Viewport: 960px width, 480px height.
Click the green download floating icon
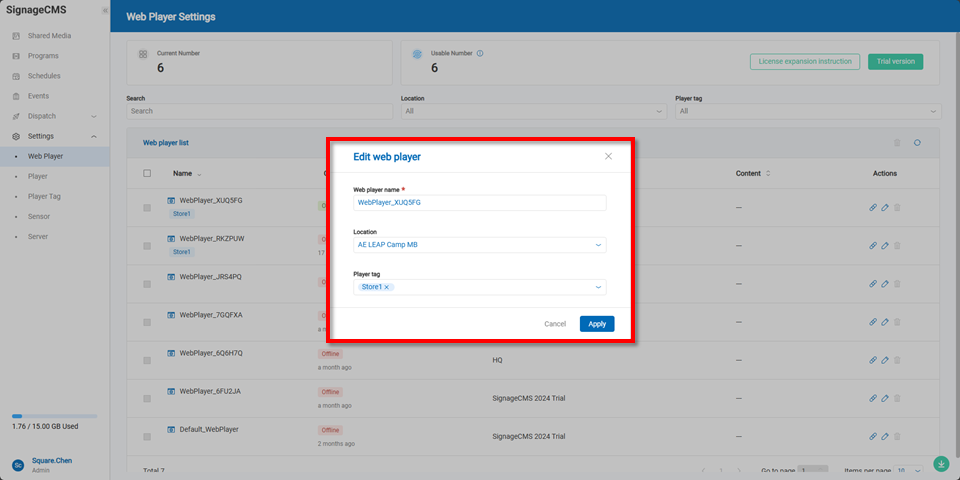[x=940, y=464]
